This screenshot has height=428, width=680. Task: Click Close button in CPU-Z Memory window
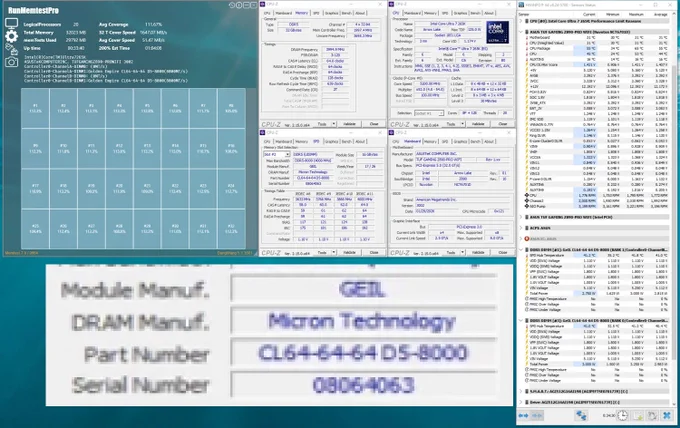[x=374, y=124]
